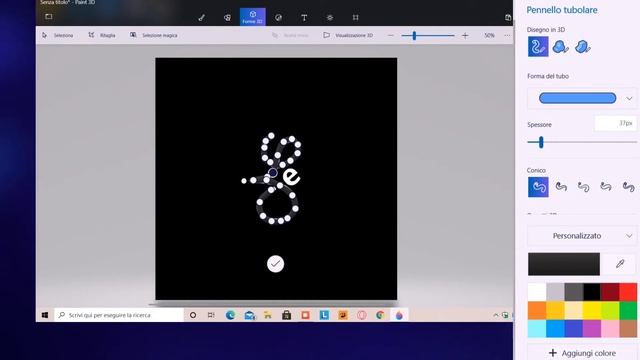
Task: Select the tube brush 3D doodle tool
Action: tap(538, 47)
